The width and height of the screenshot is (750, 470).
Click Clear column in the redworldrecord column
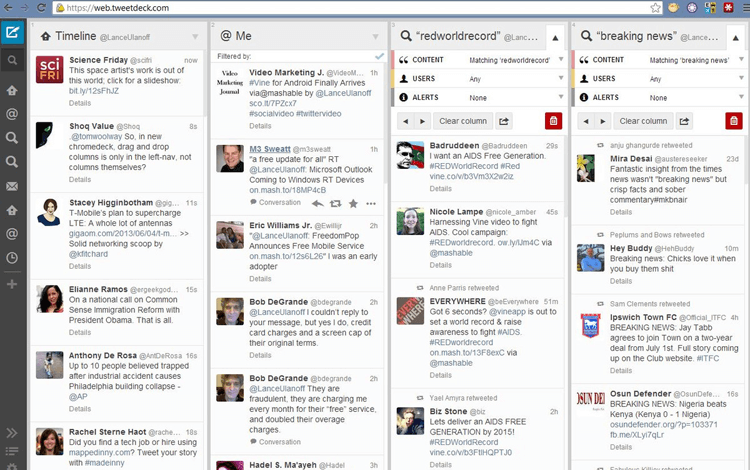click(x=463, y=121)
